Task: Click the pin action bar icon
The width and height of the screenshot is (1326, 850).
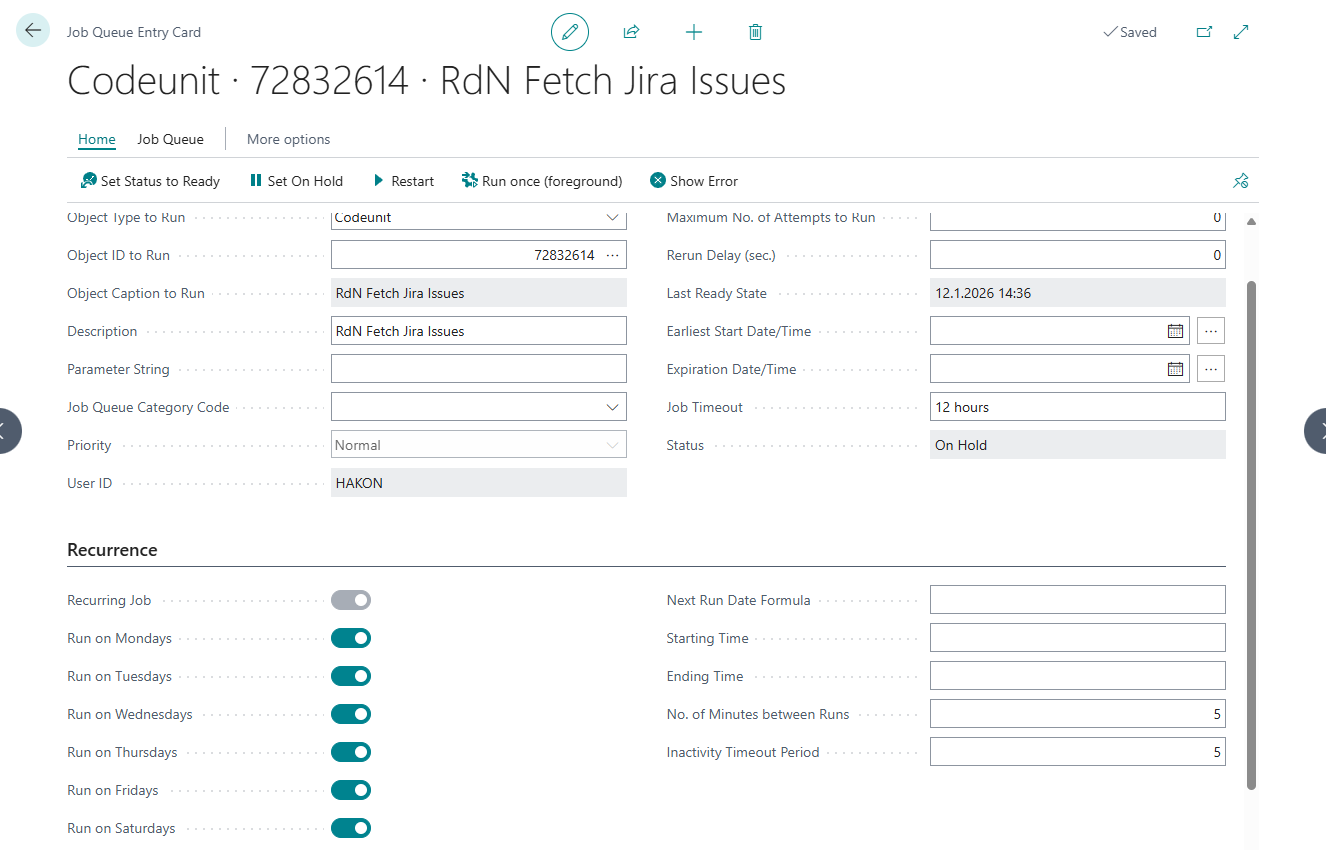Action: coord(1241,181)
